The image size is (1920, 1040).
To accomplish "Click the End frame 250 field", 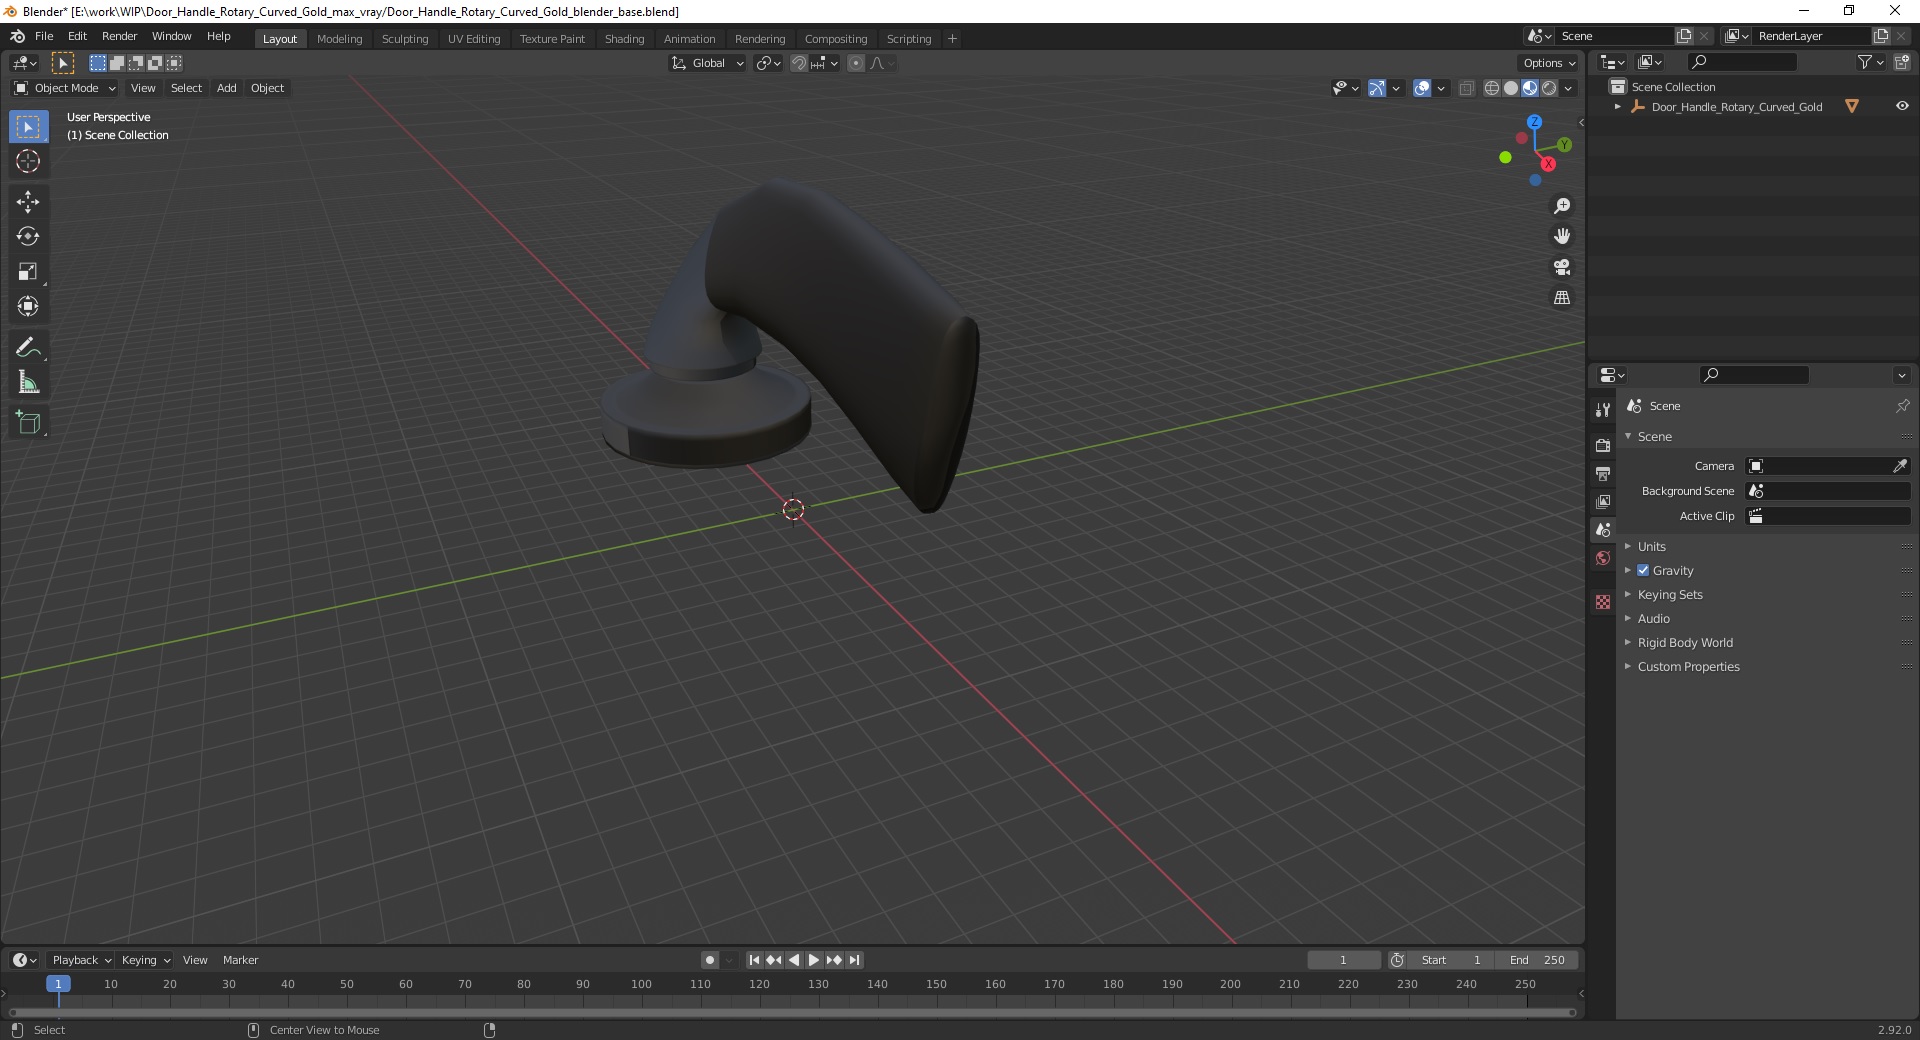I will point(1537,960).
